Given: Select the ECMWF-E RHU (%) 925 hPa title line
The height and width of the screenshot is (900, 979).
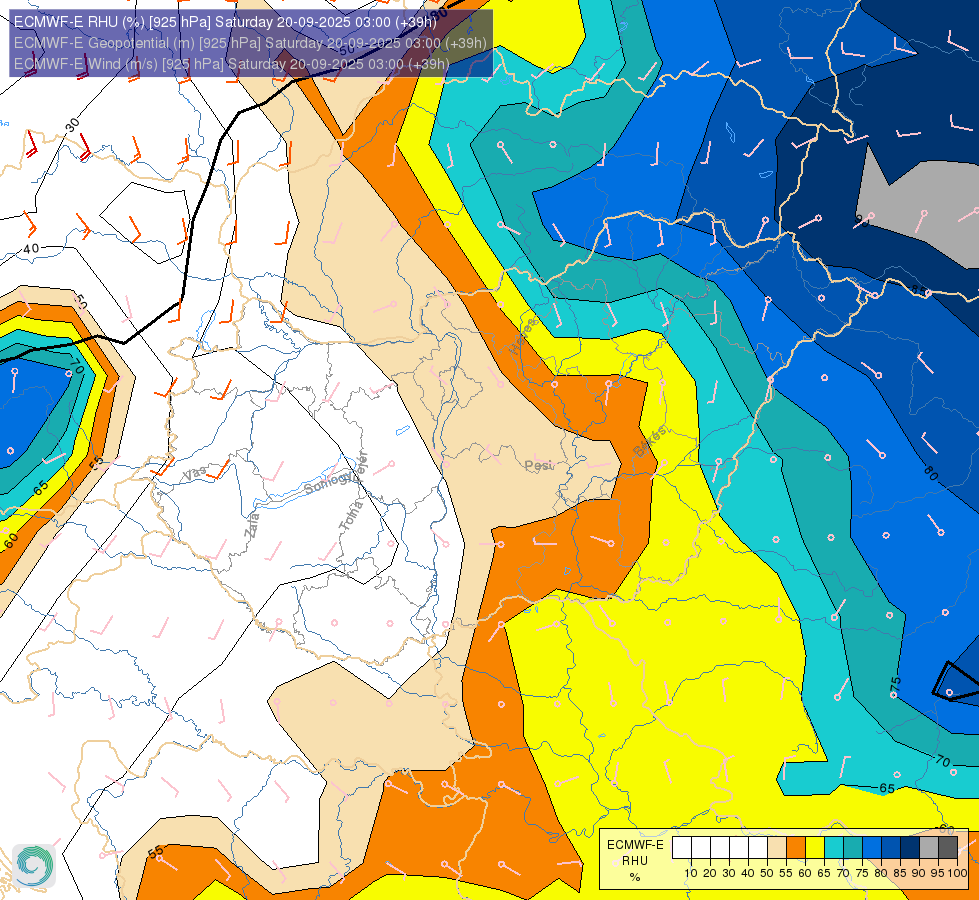Looking at the screenshot, I should tap(225, 22).
